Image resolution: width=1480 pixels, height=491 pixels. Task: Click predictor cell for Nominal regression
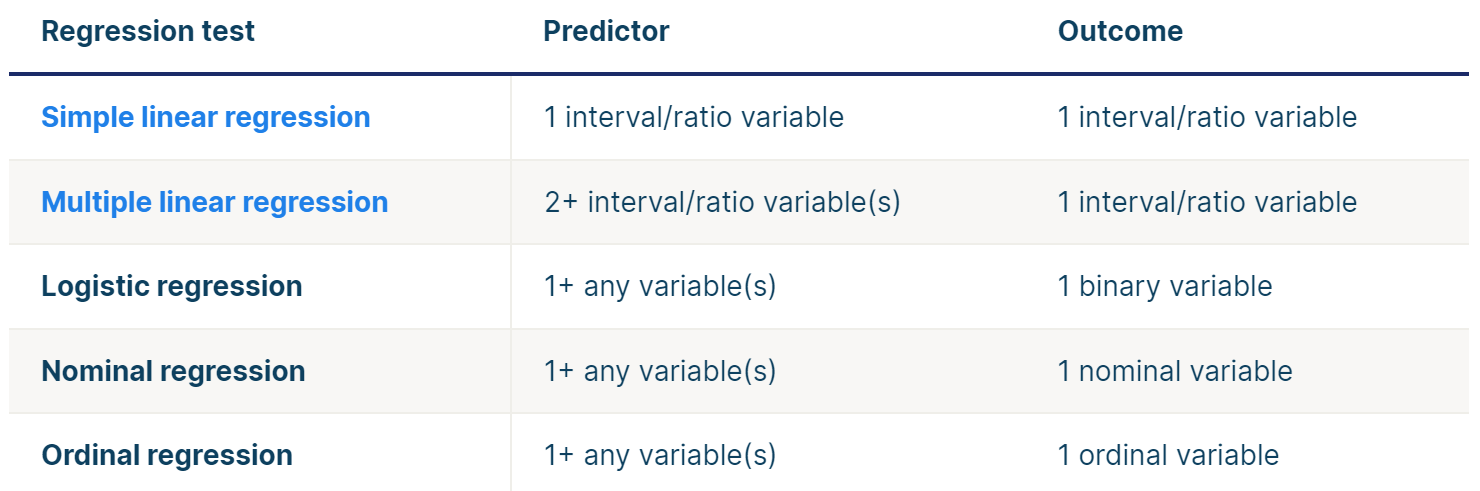pos(660,371)
